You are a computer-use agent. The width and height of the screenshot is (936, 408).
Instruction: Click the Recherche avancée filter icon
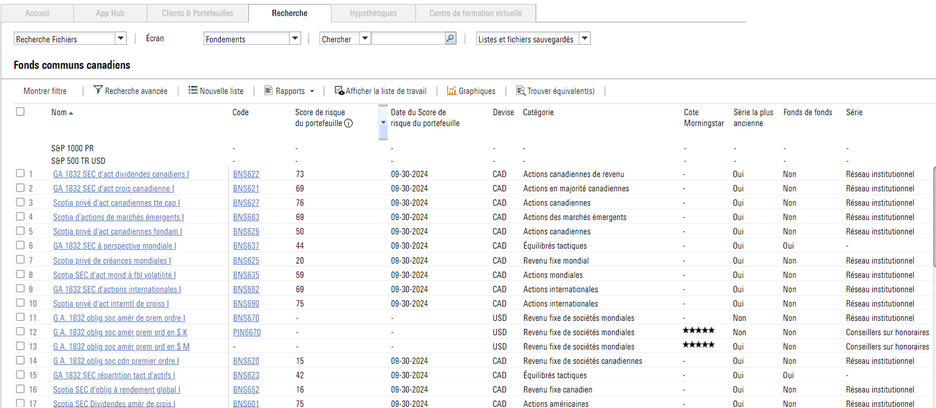click(x=98, y=90)
